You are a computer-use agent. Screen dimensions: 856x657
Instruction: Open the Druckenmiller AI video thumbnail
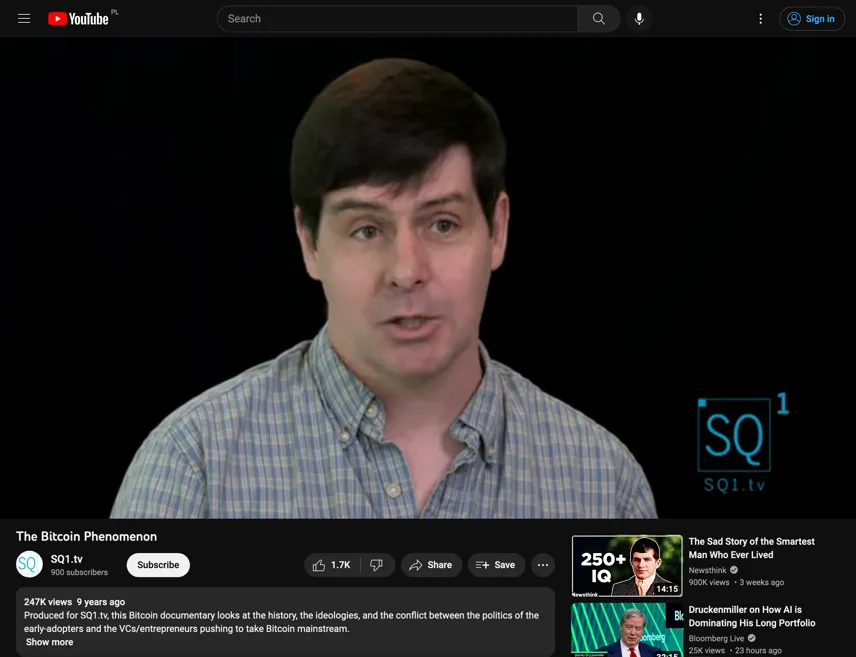[627, 630]
